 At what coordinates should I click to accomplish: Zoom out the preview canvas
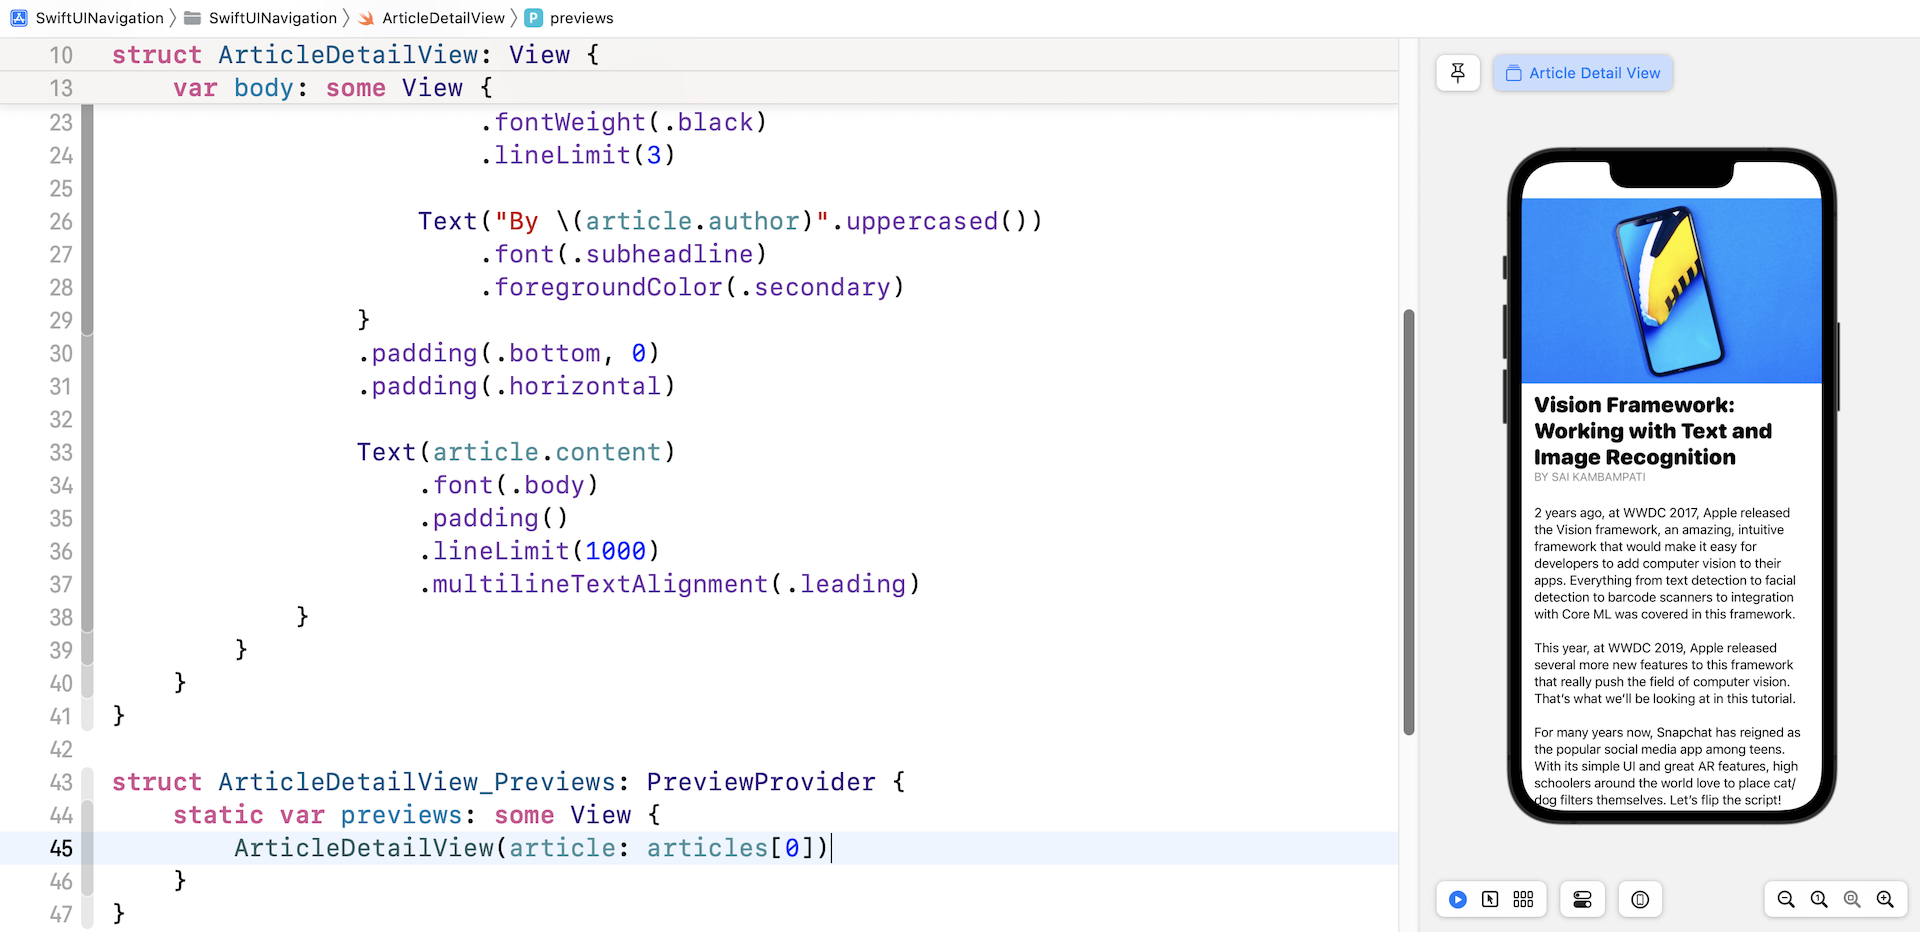pos(1786,900)
